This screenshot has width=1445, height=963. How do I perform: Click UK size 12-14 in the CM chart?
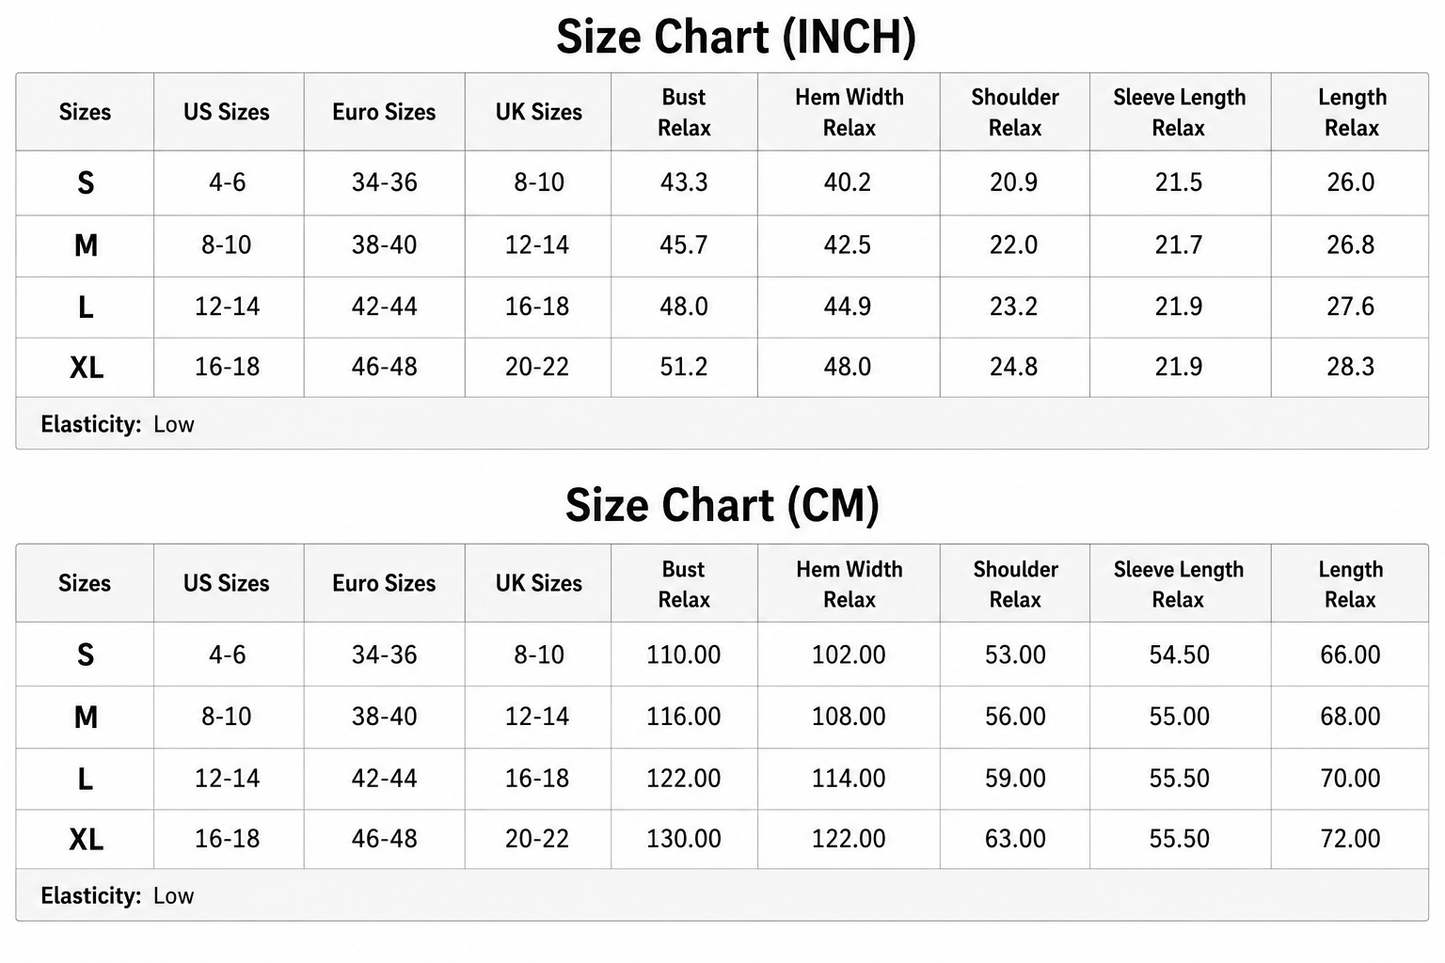tap(537, 716)
